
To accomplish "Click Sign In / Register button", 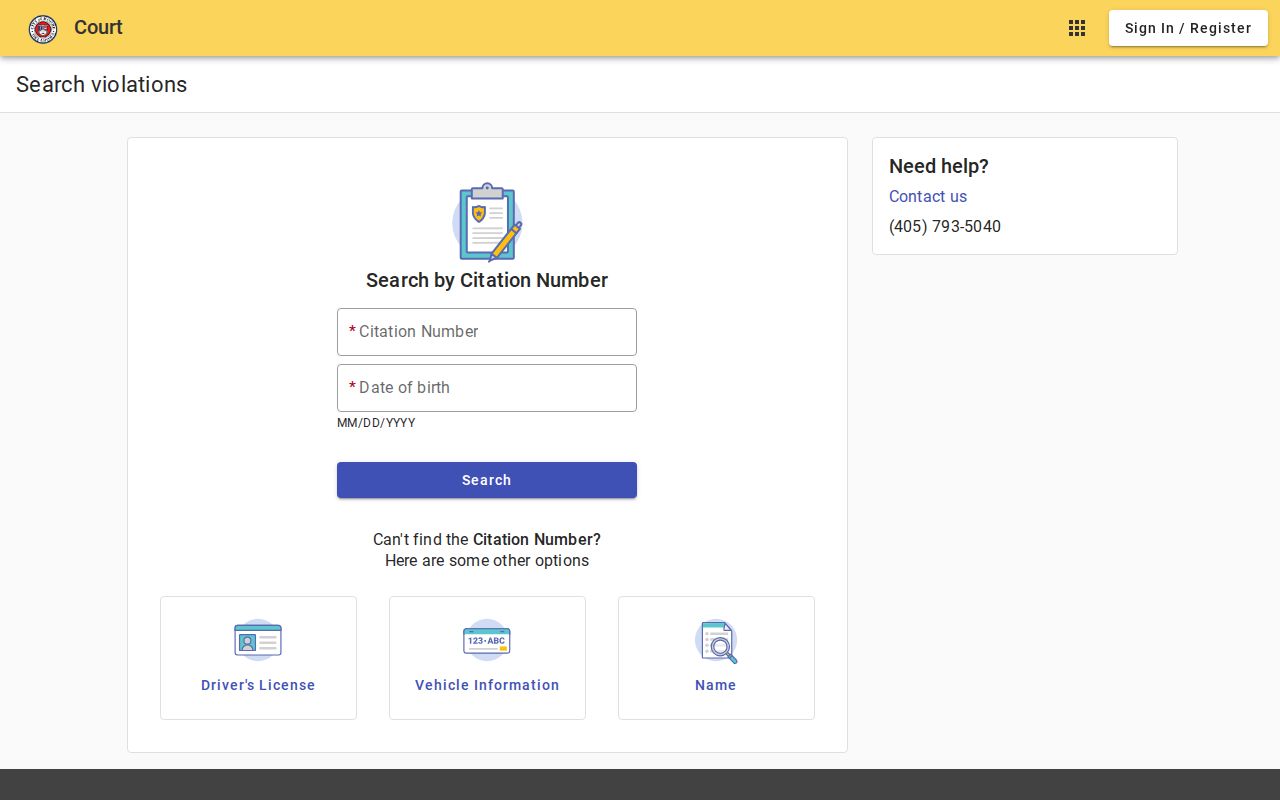I will [x=1188, y=28].
